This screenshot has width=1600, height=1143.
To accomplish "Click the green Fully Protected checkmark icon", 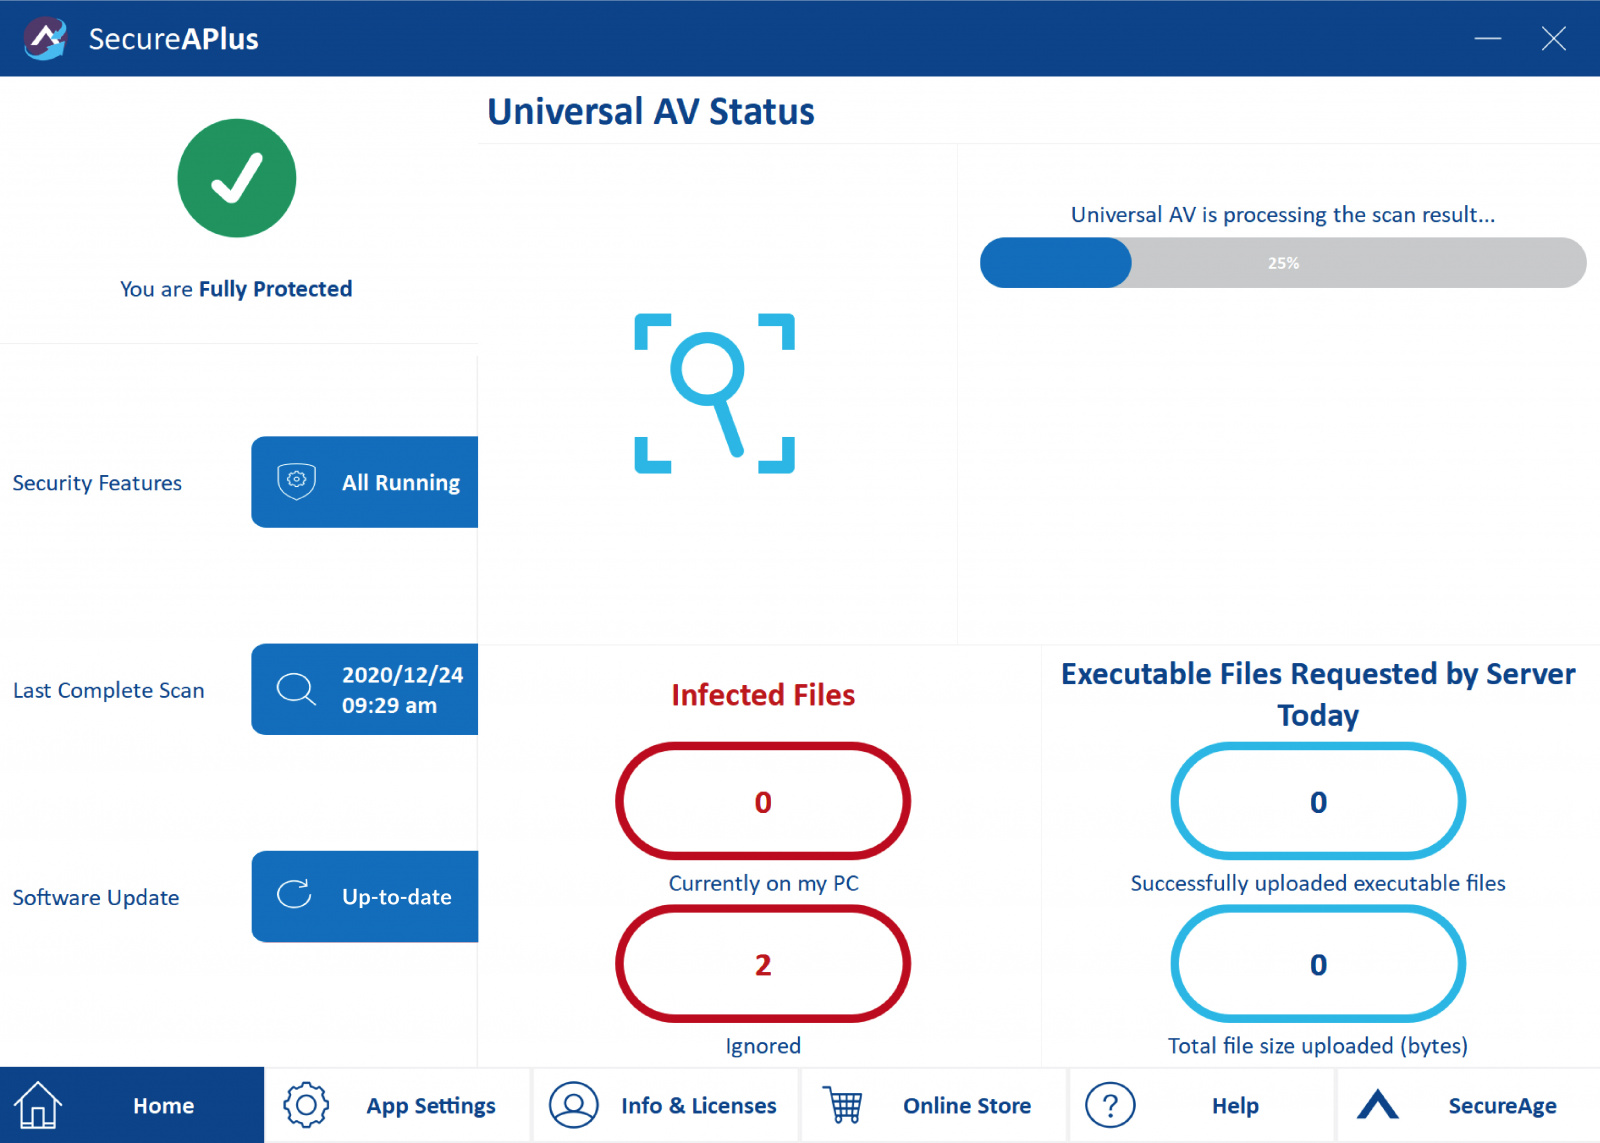I will 237,178.
